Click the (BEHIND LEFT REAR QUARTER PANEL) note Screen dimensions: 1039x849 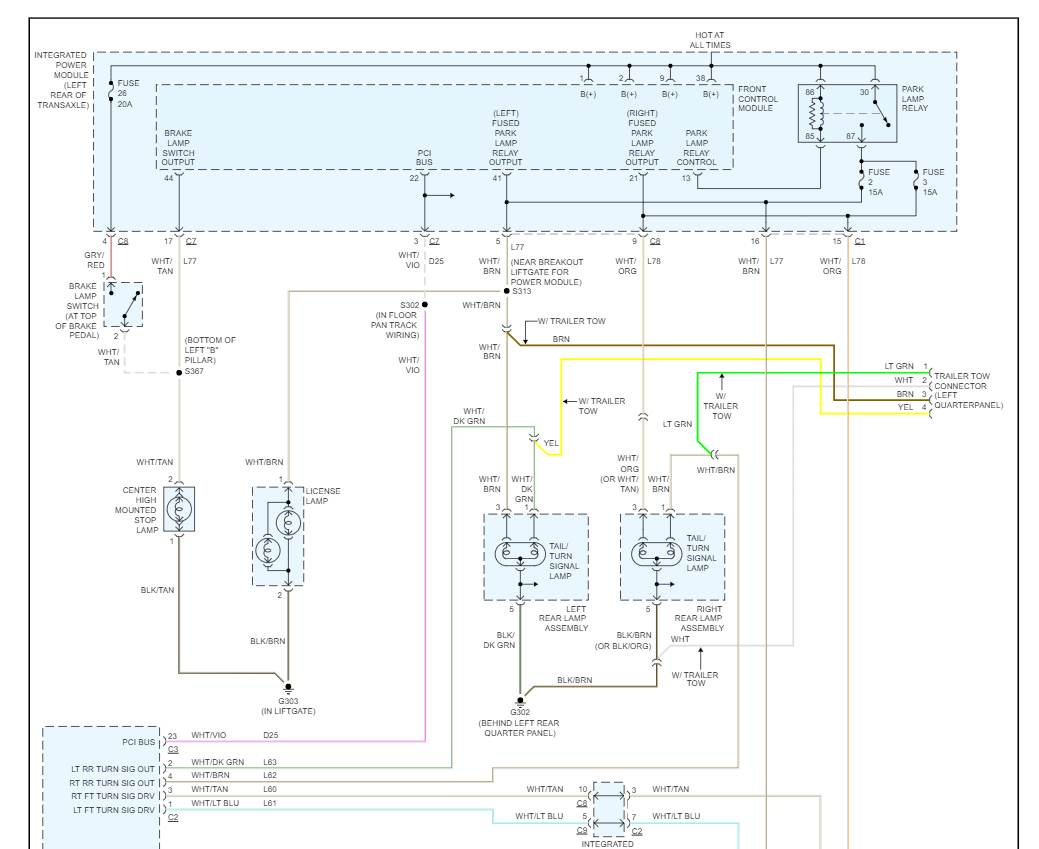[x=519, y=728]
